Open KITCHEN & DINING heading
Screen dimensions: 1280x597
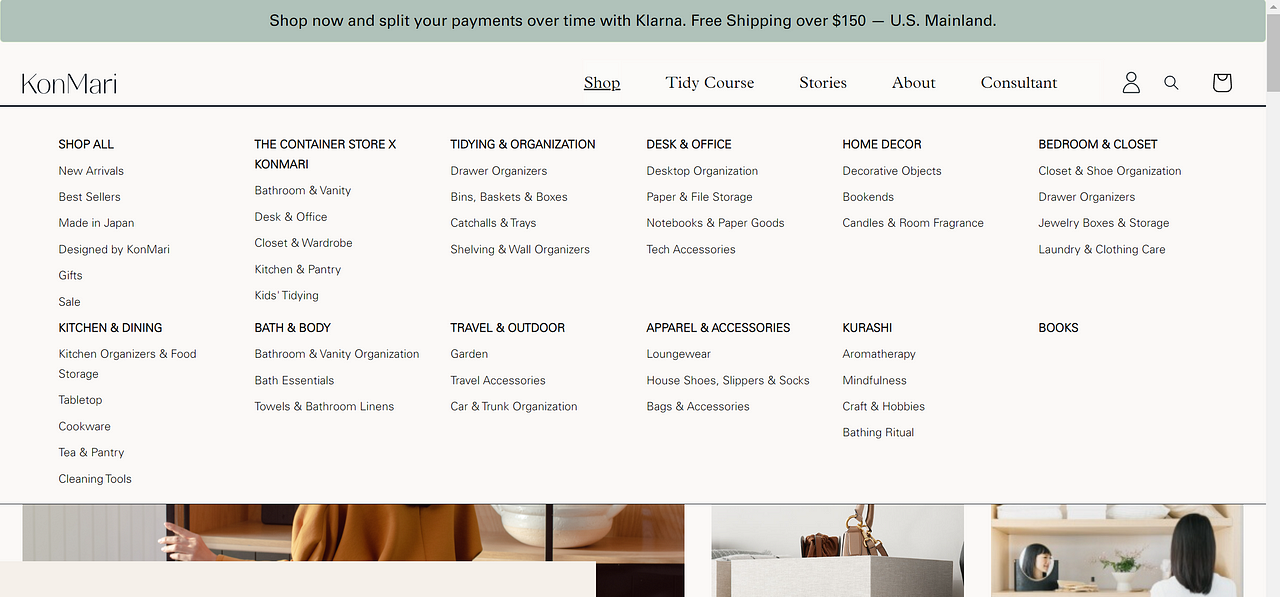(110, 328)
